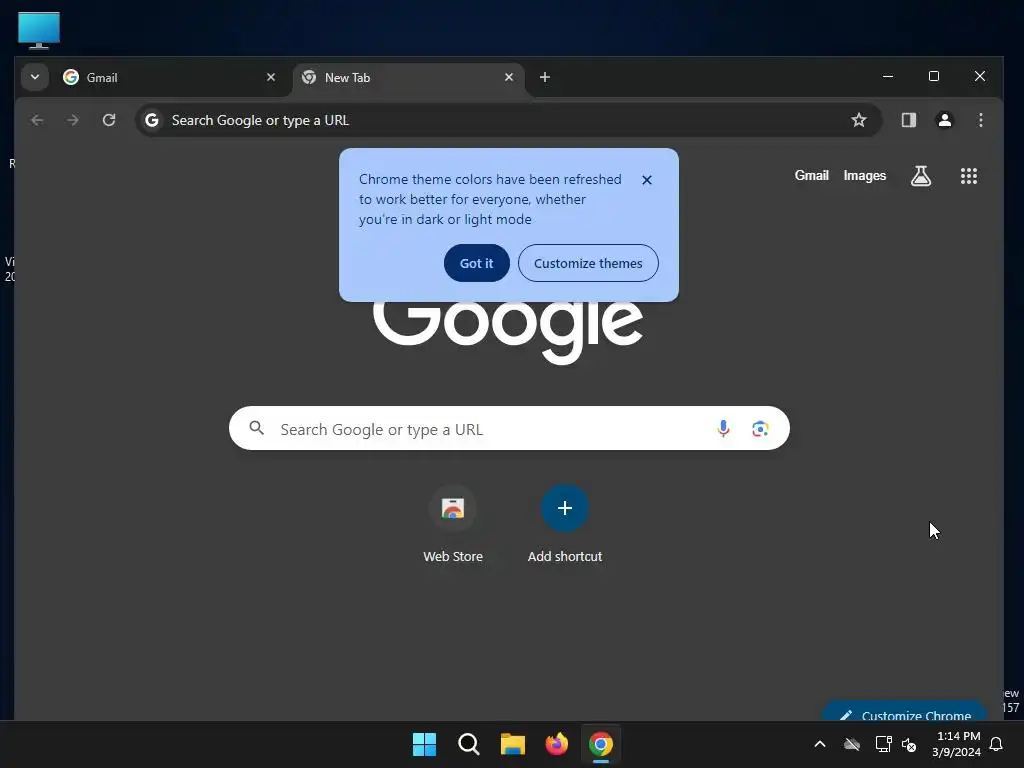
Task: Close the Chrome window
Action: 980,76
